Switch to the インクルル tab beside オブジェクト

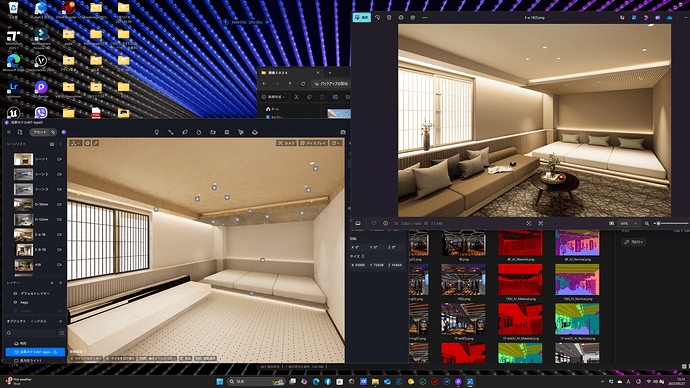[39, 321]
